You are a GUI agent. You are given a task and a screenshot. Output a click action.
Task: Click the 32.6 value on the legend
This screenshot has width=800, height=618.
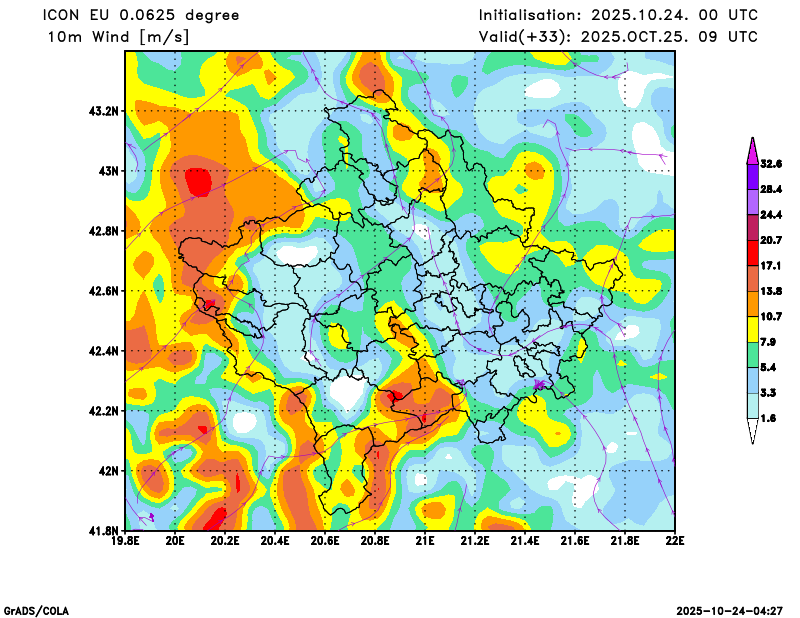771,163
